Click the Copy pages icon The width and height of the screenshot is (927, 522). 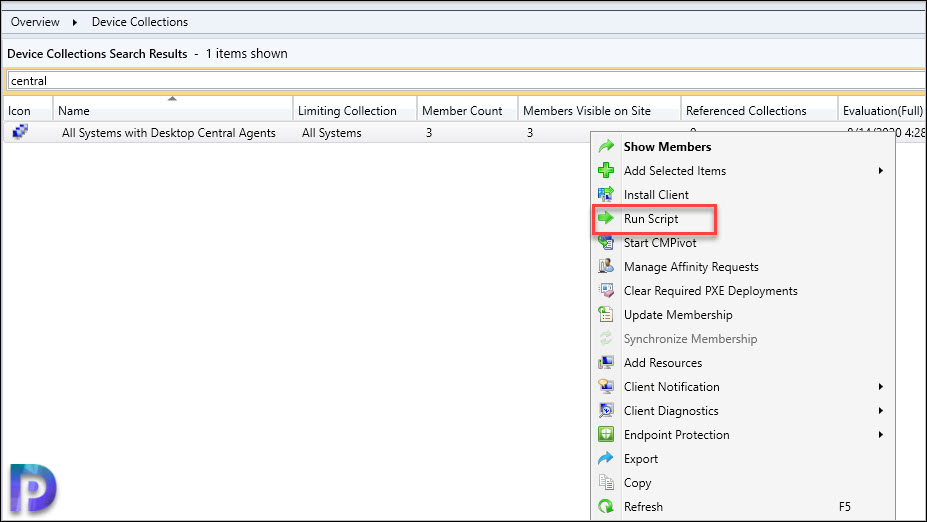point(606,483)
